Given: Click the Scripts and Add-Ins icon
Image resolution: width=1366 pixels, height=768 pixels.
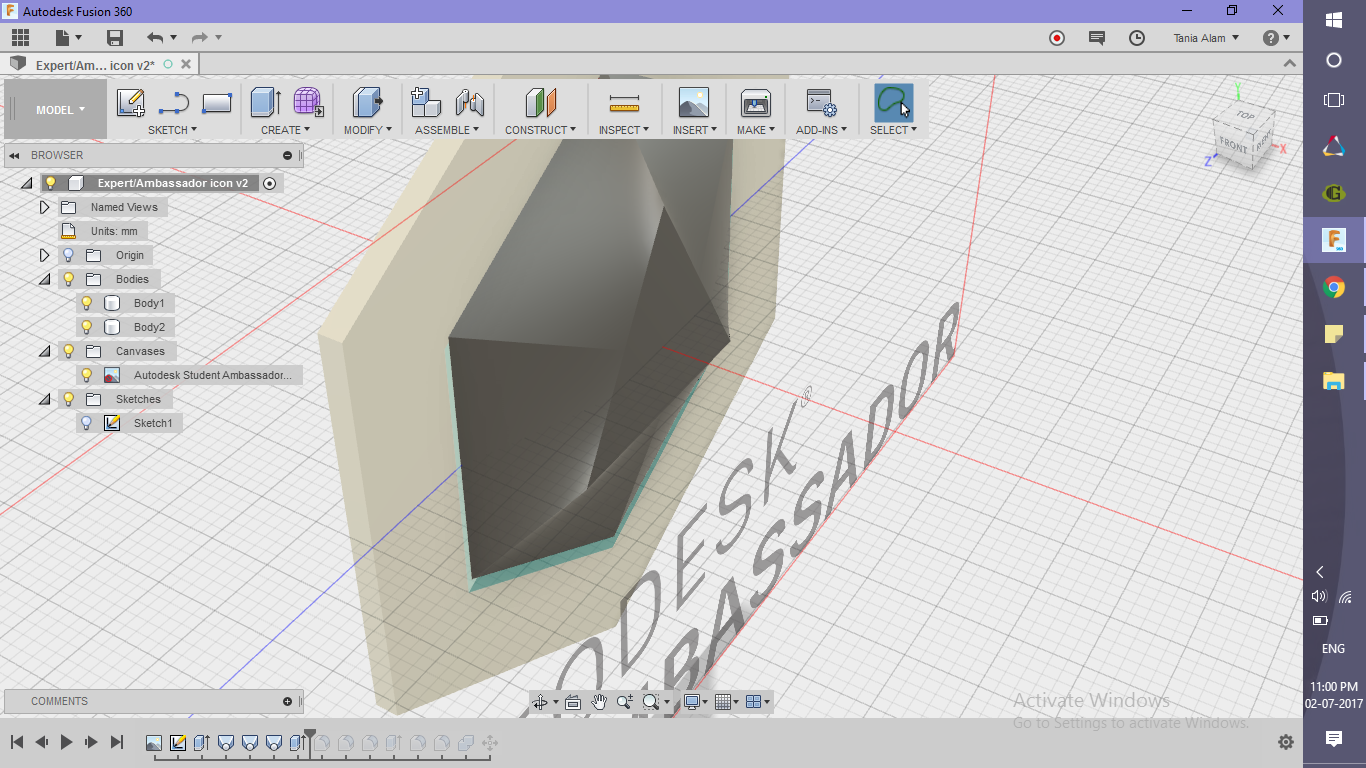Looking at the screenshot, I should coord(821,103).
